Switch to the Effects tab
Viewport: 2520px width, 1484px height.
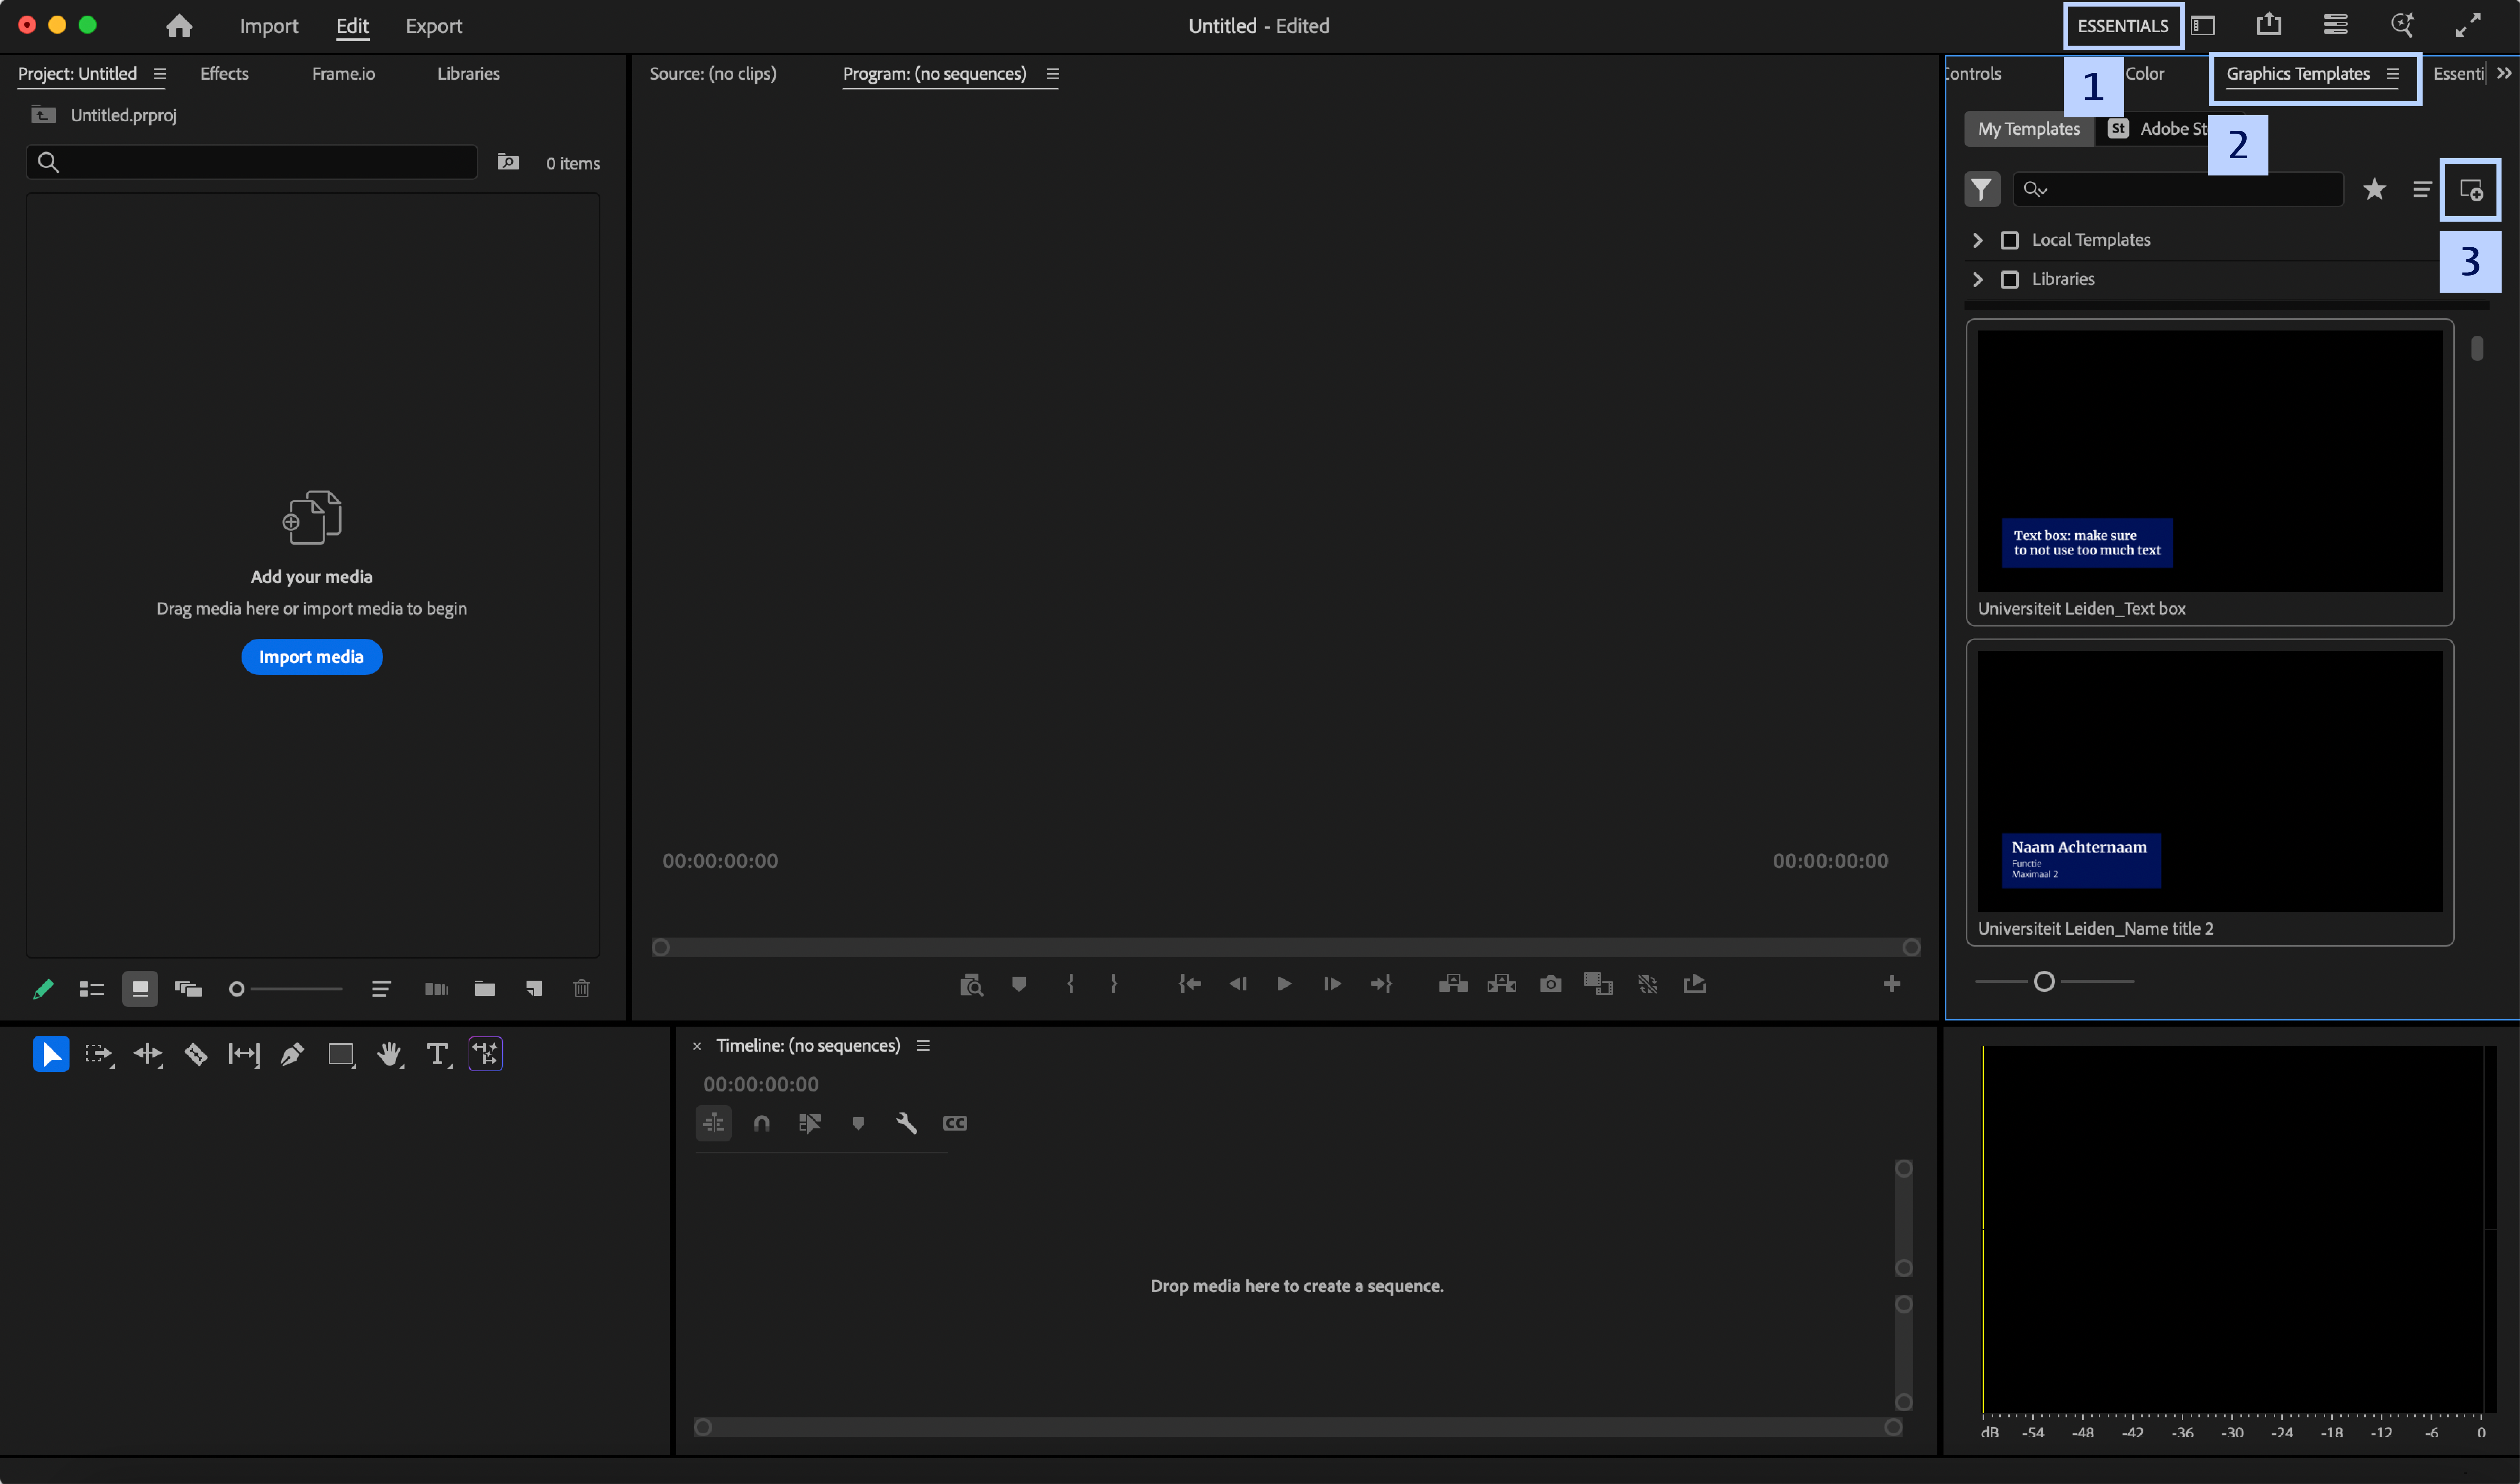pyautogui.click(x=224, y=73)
